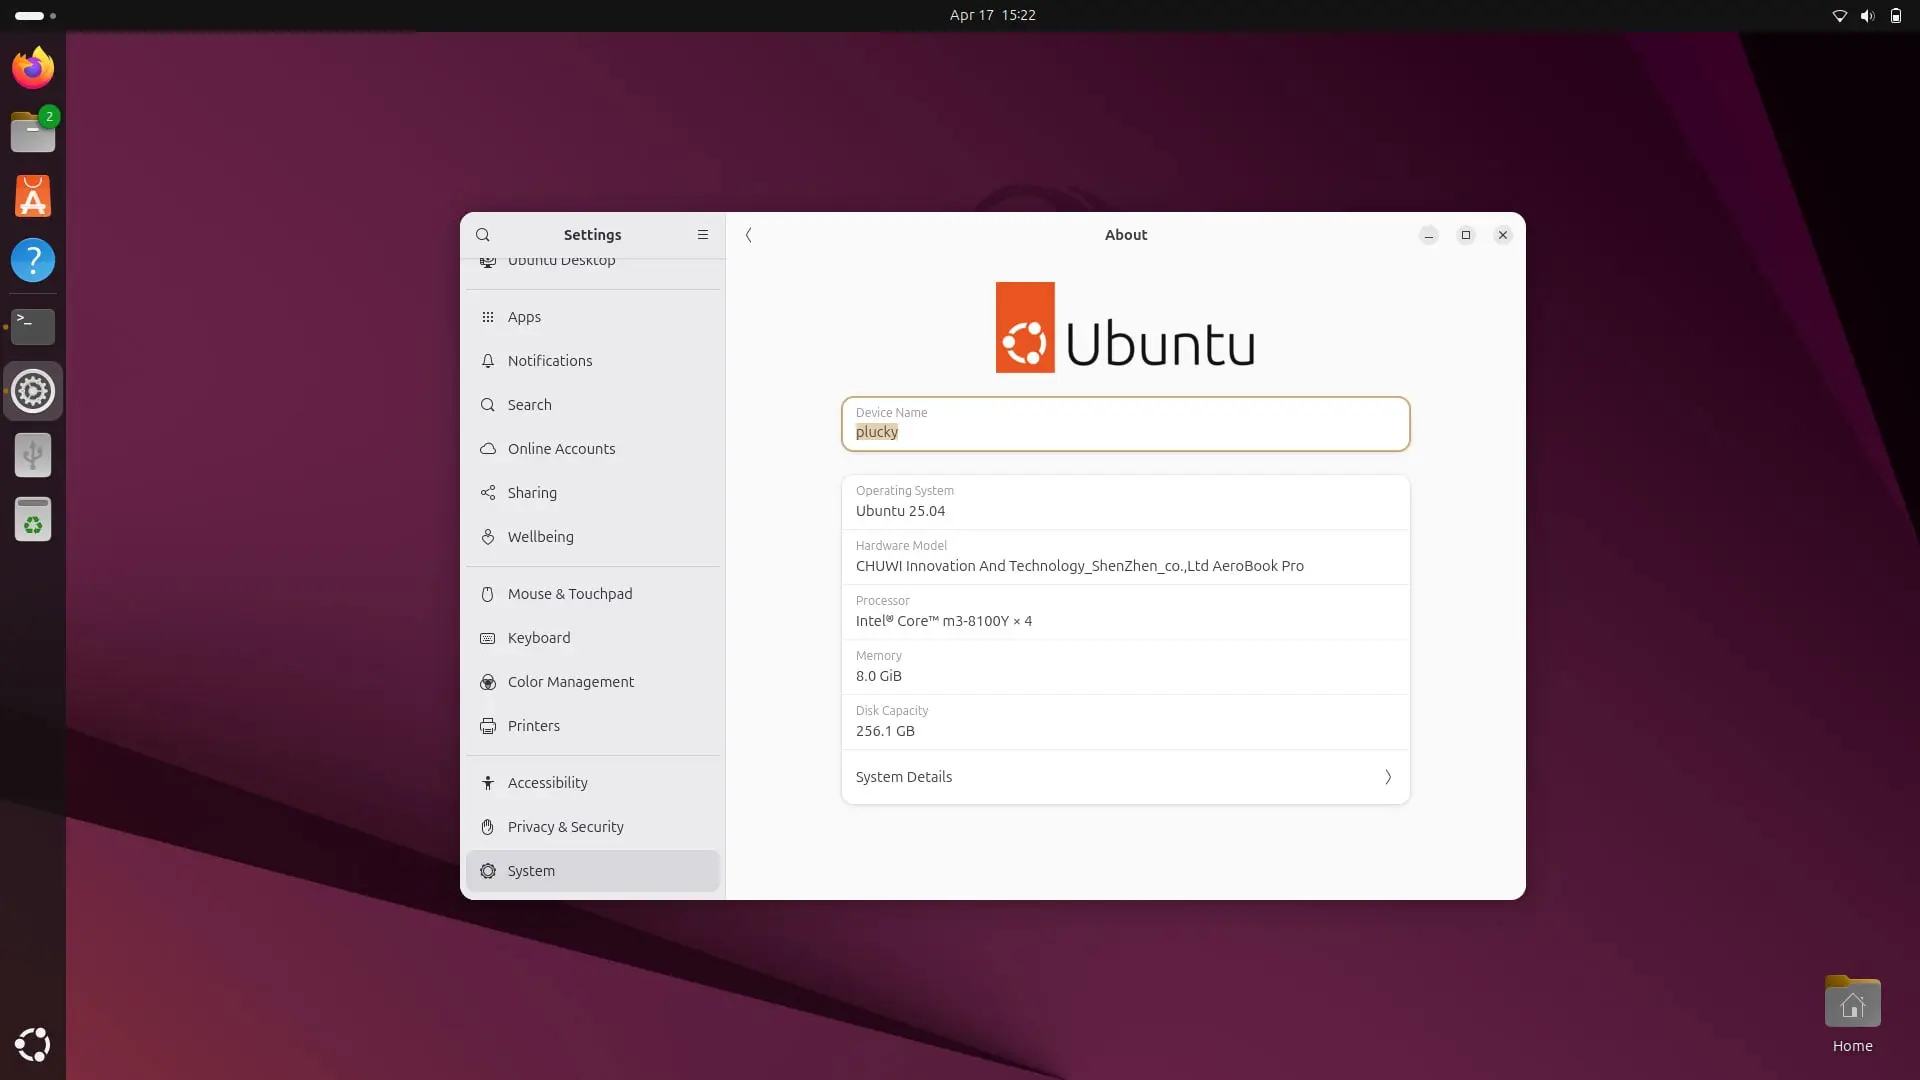Open the Wi-Fi indicator in top bar

pyautogui.click(x=1839, y=15)
